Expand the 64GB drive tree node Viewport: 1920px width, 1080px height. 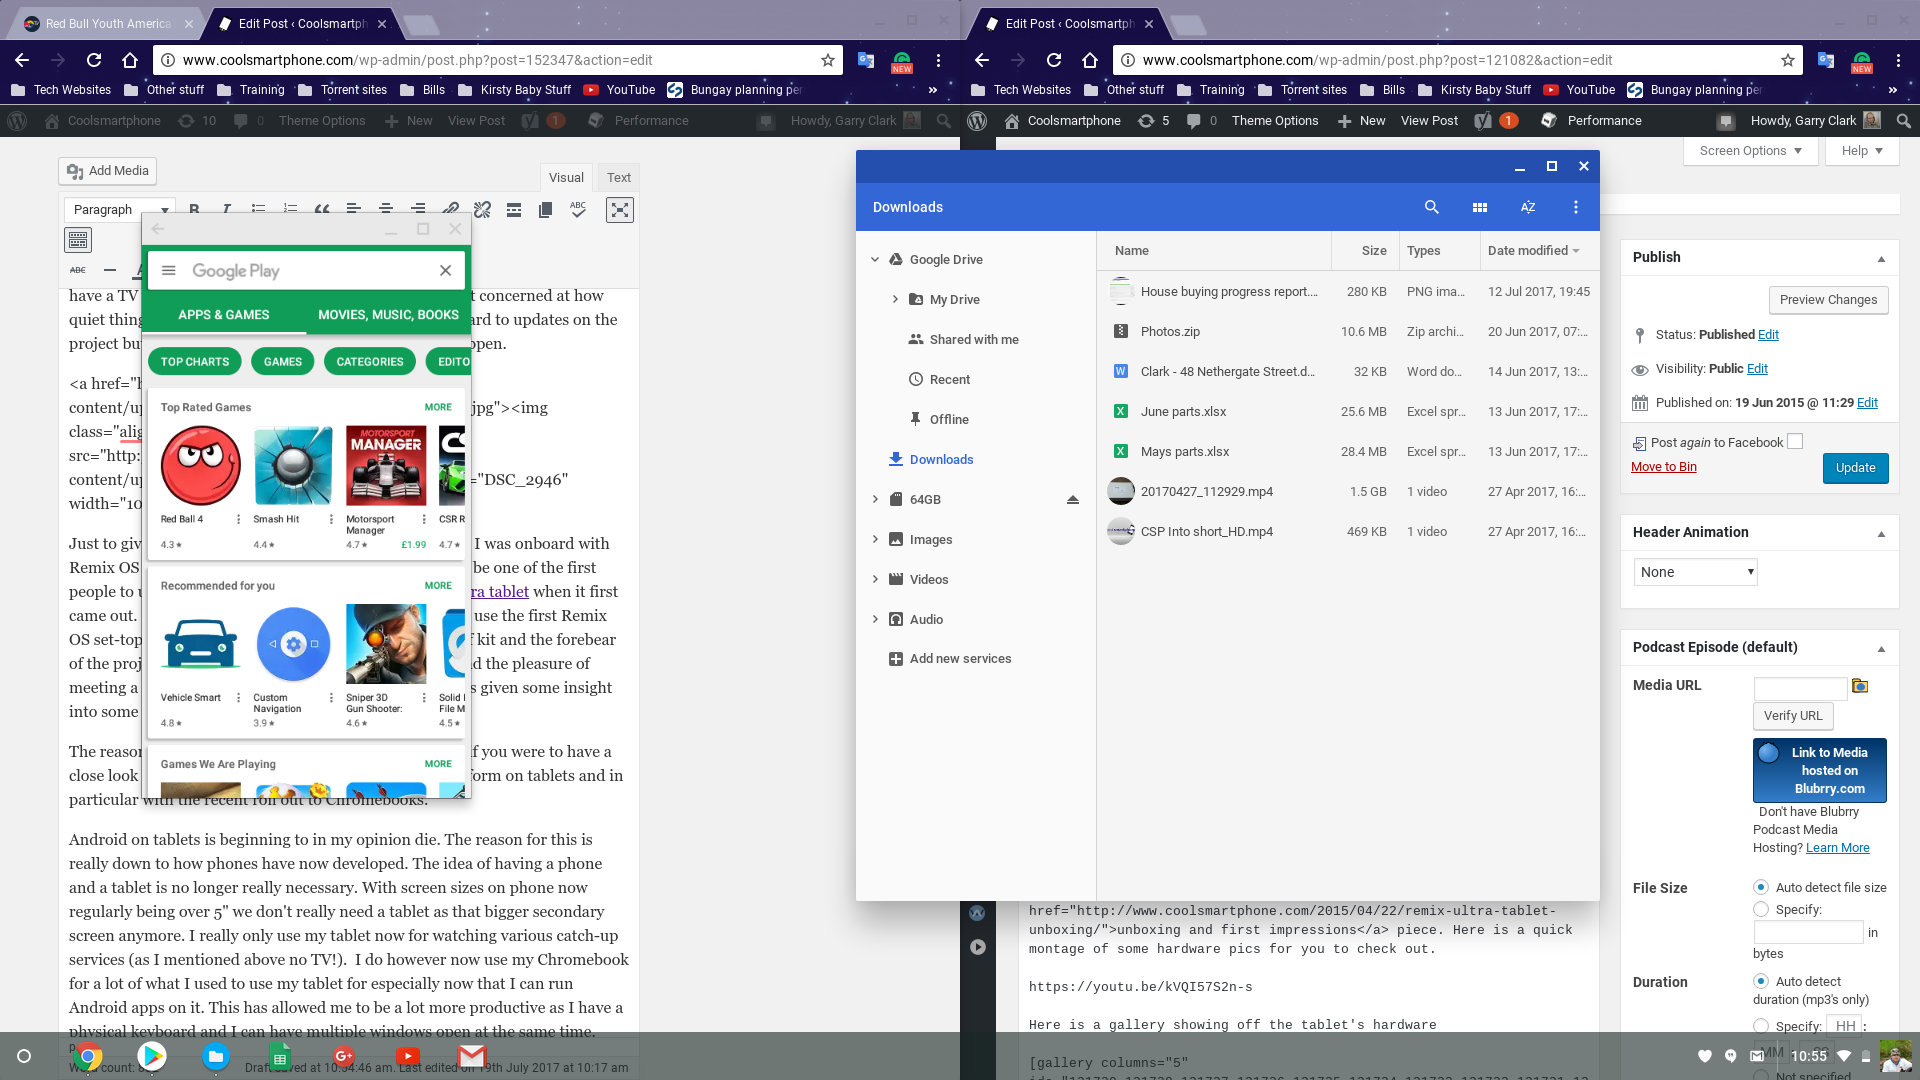point(875,499)
